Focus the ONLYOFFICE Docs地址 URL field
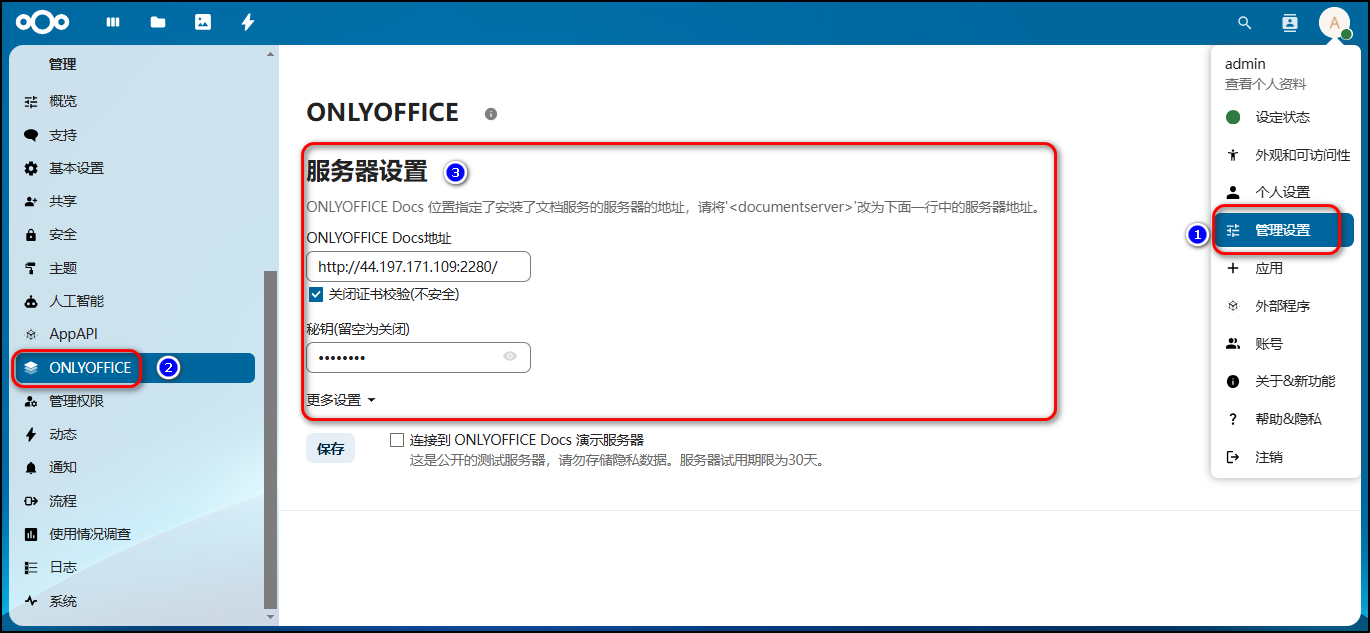This screenshot has width=1370, height=633. click(x=418, y=267)
